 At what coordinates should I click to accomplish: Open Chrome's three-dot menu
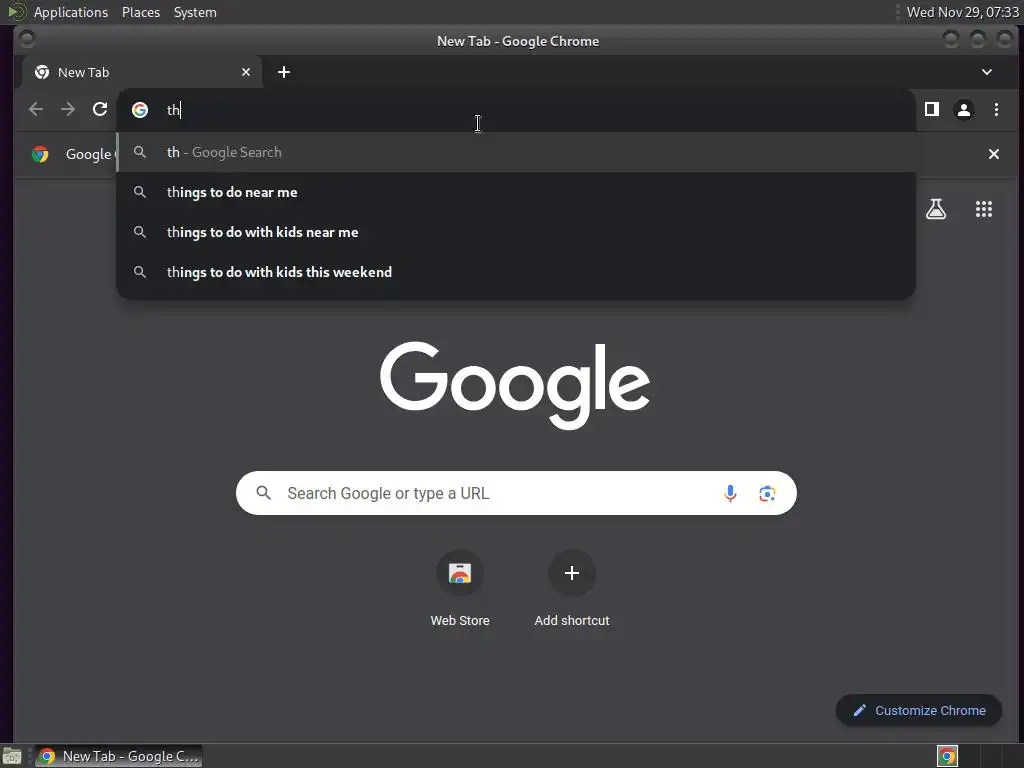(x=996, y=110)
